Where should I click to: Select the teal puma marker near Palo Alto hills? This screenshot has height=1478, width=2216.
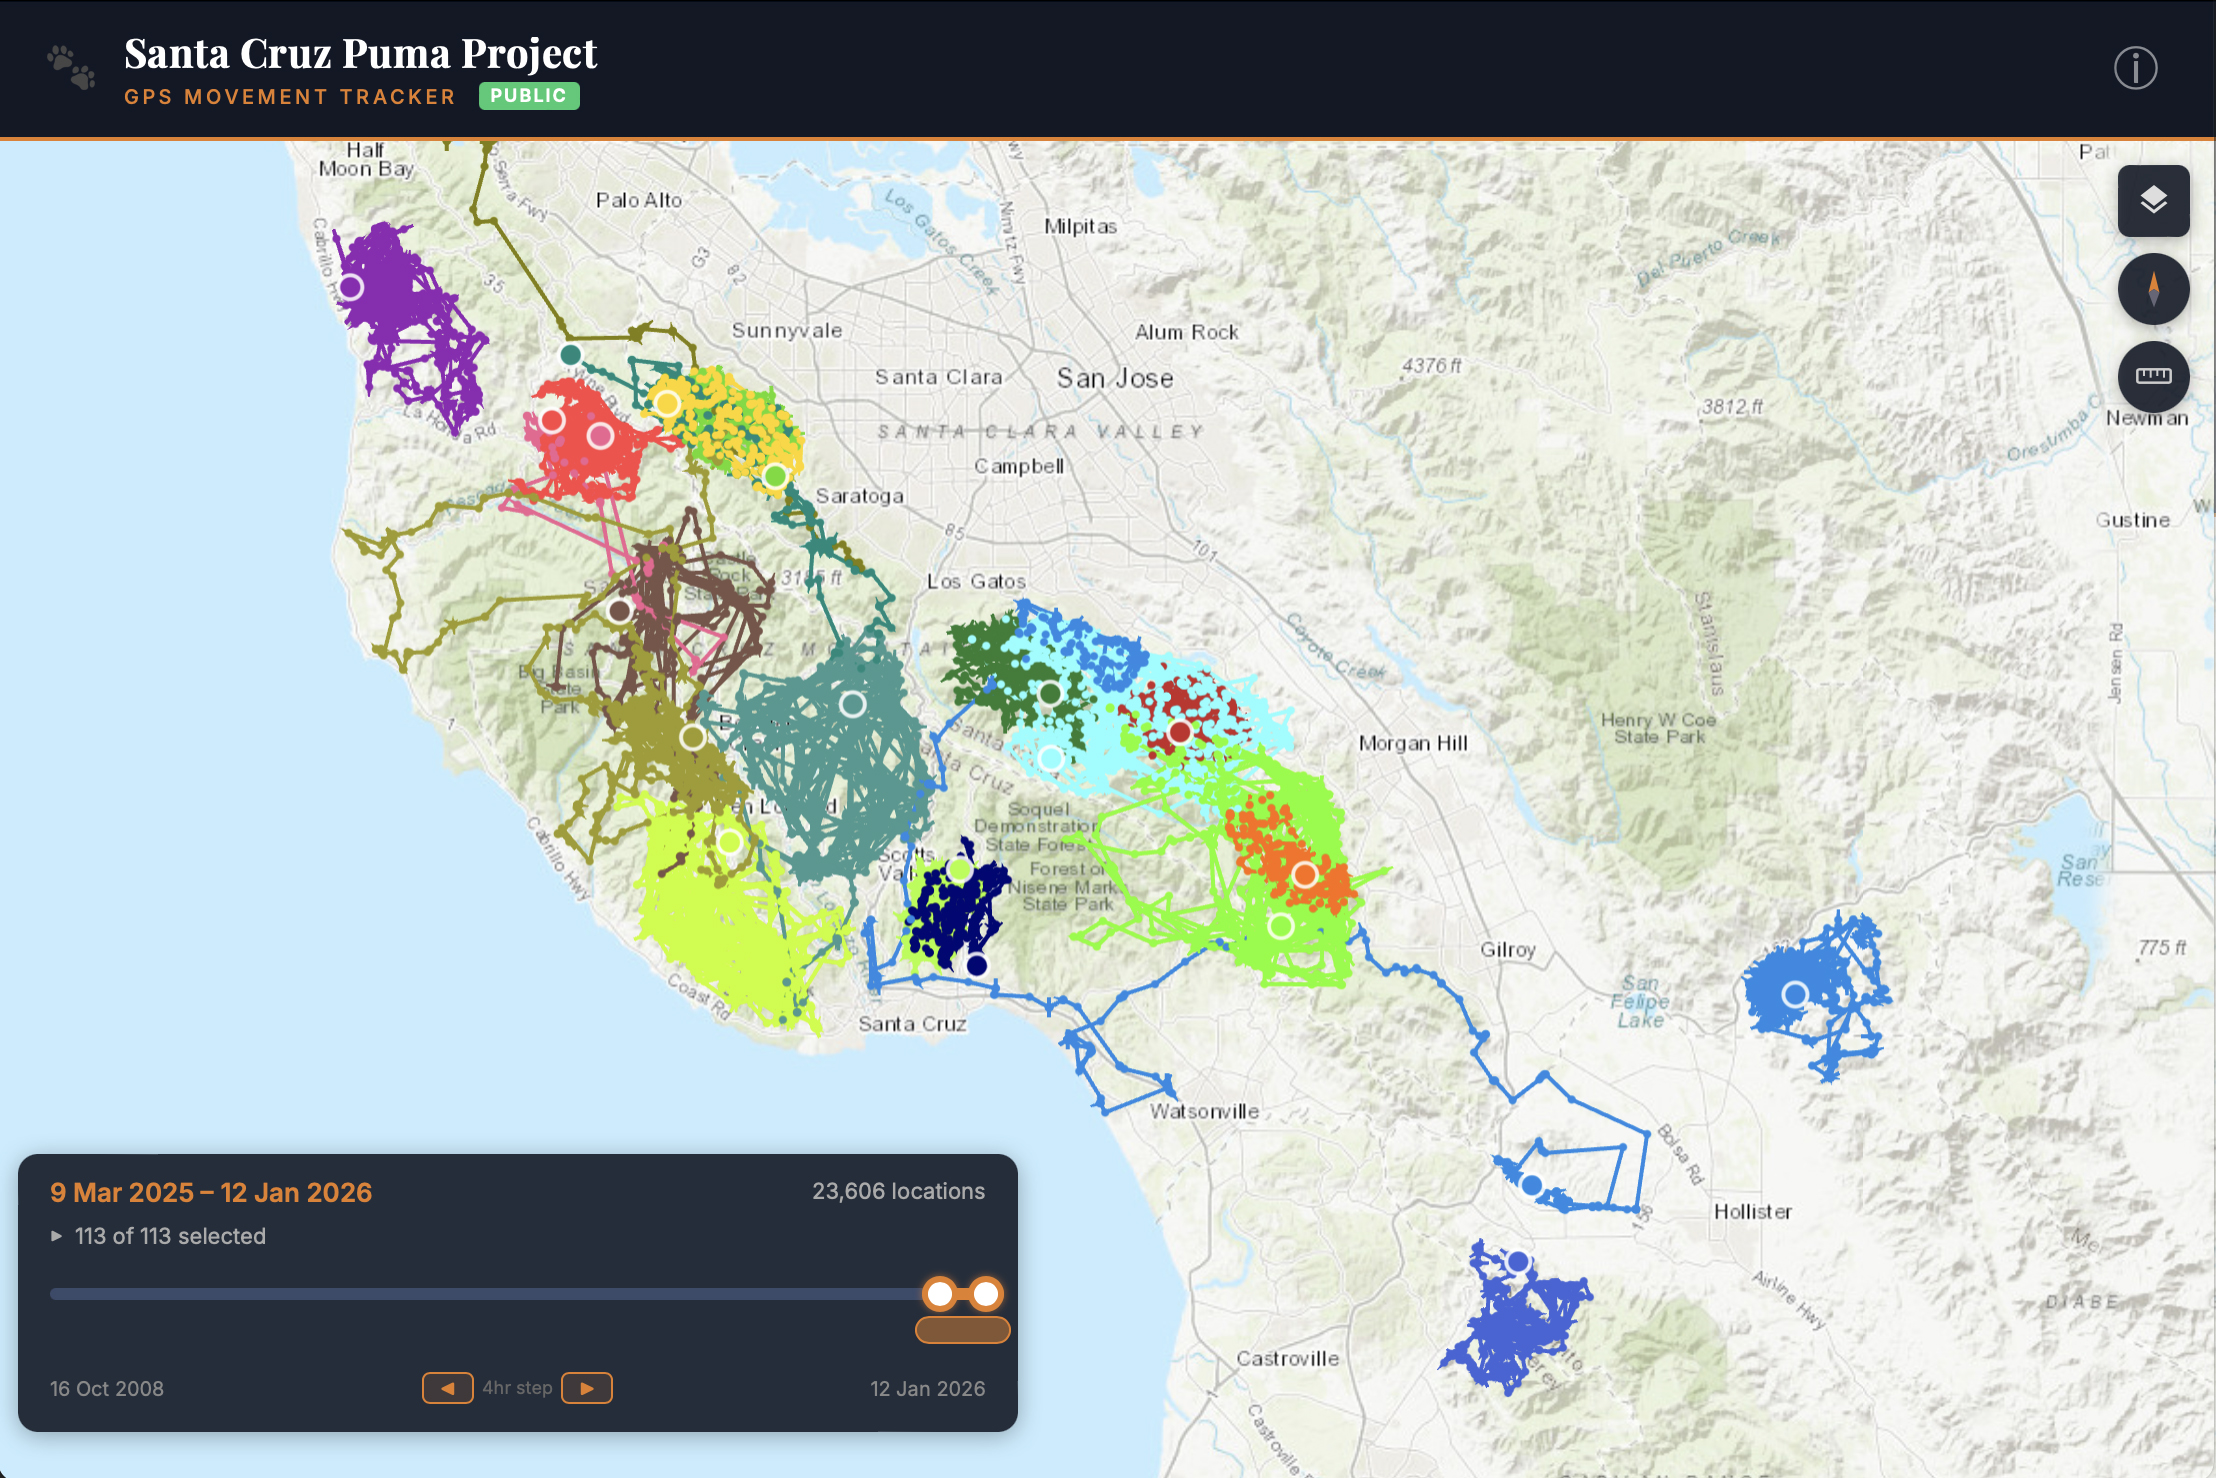tap(571, 354)
